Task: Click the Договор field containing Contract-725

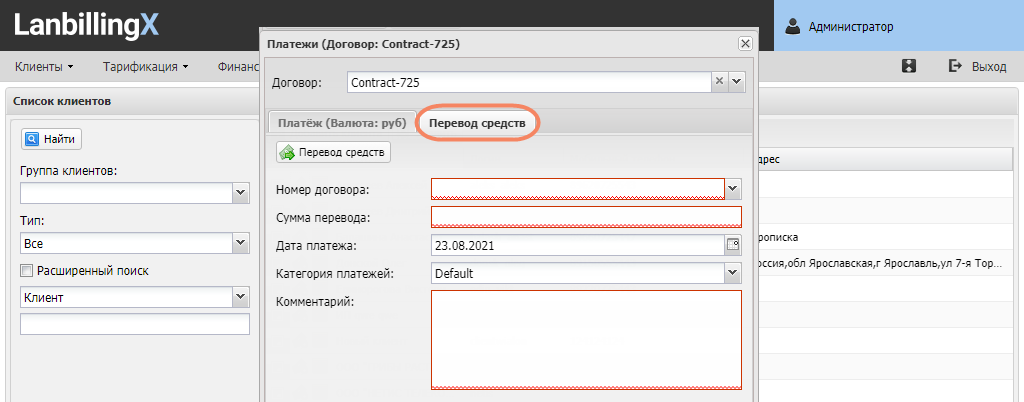Action: point(529,82)
